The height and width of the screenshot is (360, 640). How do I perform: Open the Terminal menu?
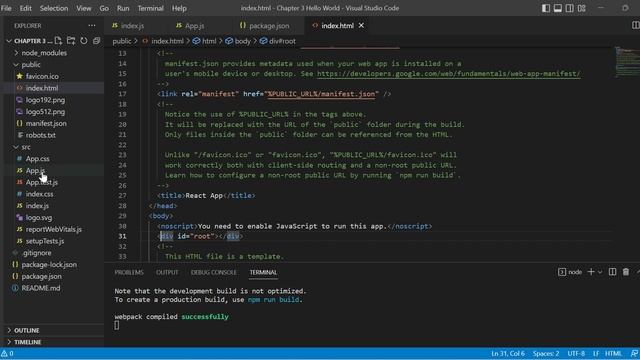tap(151, 8)
